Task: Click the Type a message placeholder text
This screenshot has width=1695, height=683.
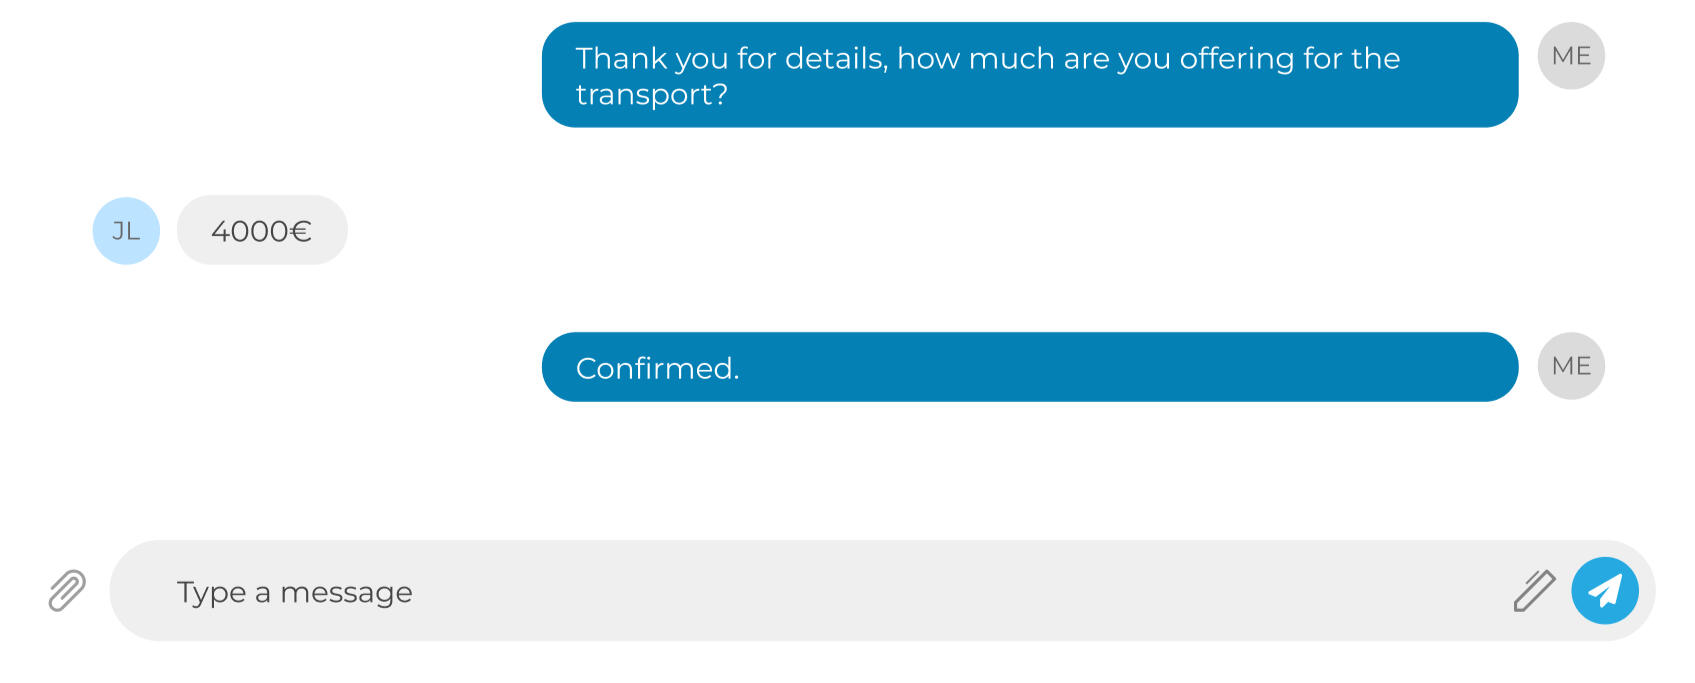Action: [x=295, y=593]
